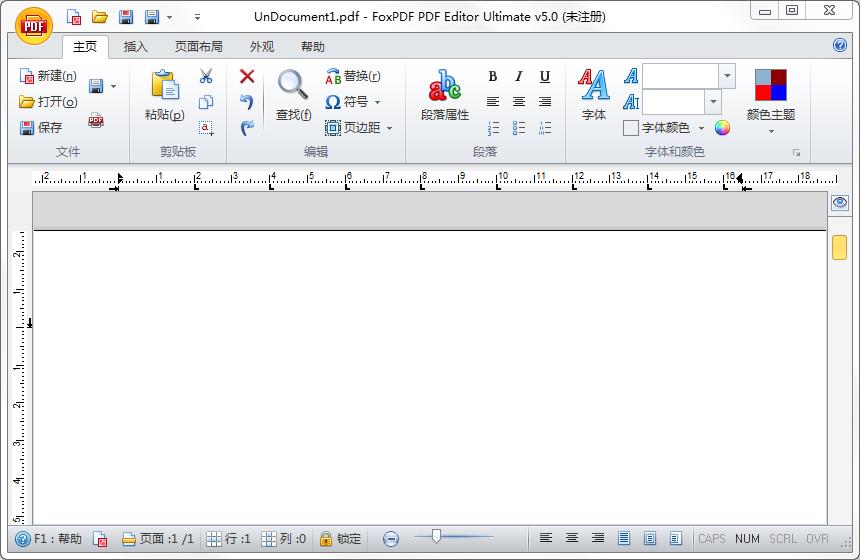Click the 字体颜色 color swatch box
The width and height of the screenshot is (860, 560).
click(x=631, y=128)
